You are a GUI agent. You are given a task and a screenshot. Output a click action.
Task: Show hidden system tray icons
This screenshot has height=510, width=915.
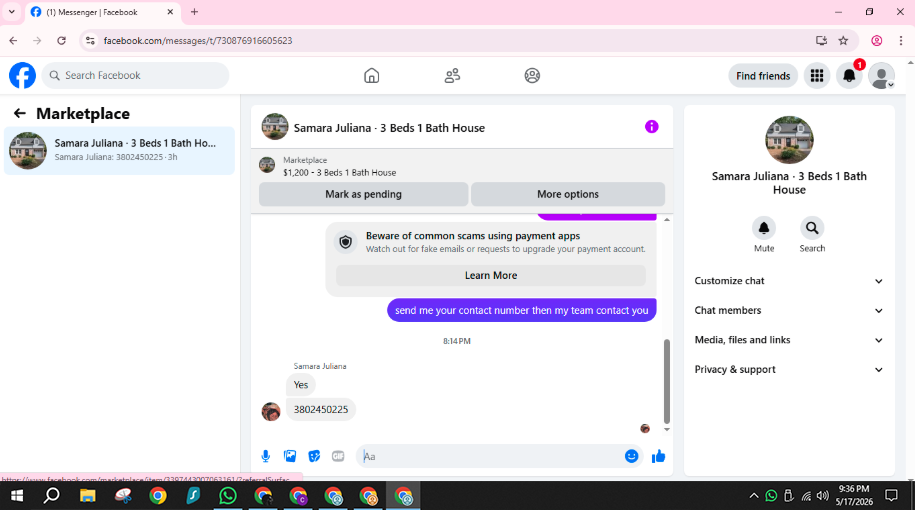click(754, 496)
